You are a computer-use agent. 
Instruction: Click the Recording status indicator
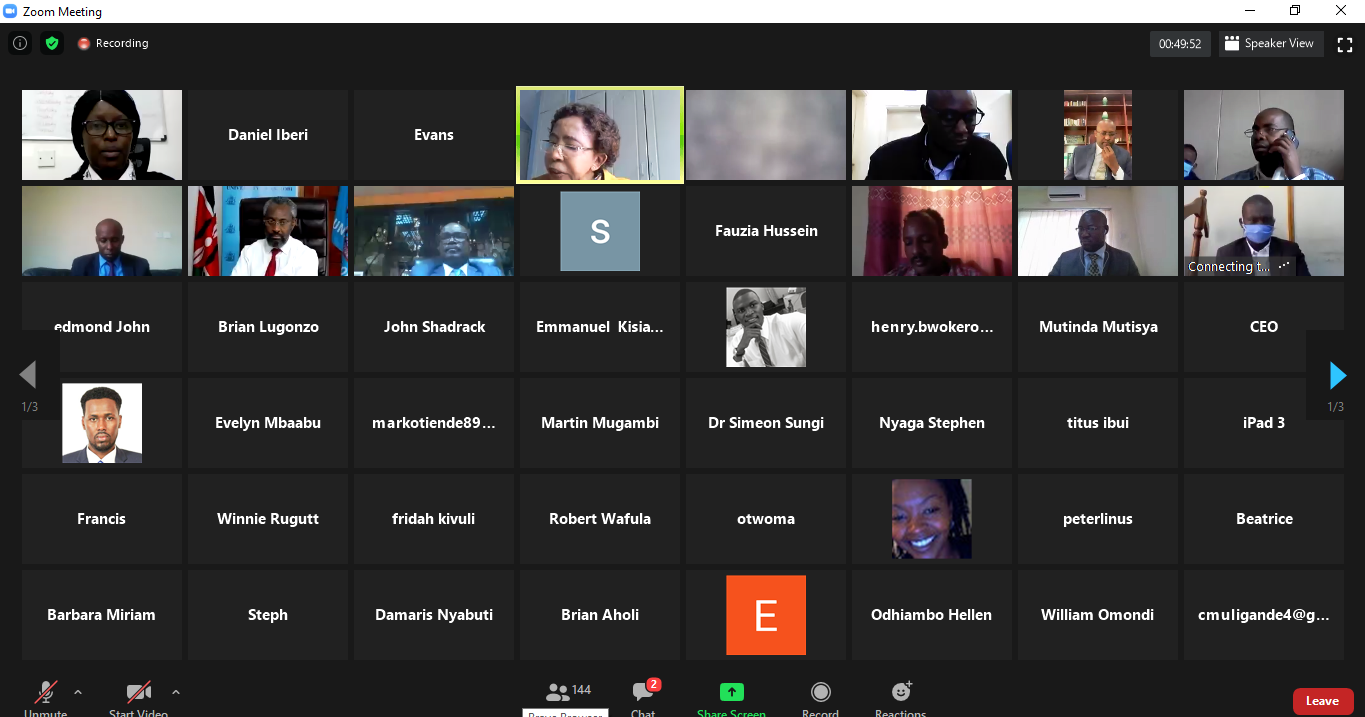click(x=113, y=44)
